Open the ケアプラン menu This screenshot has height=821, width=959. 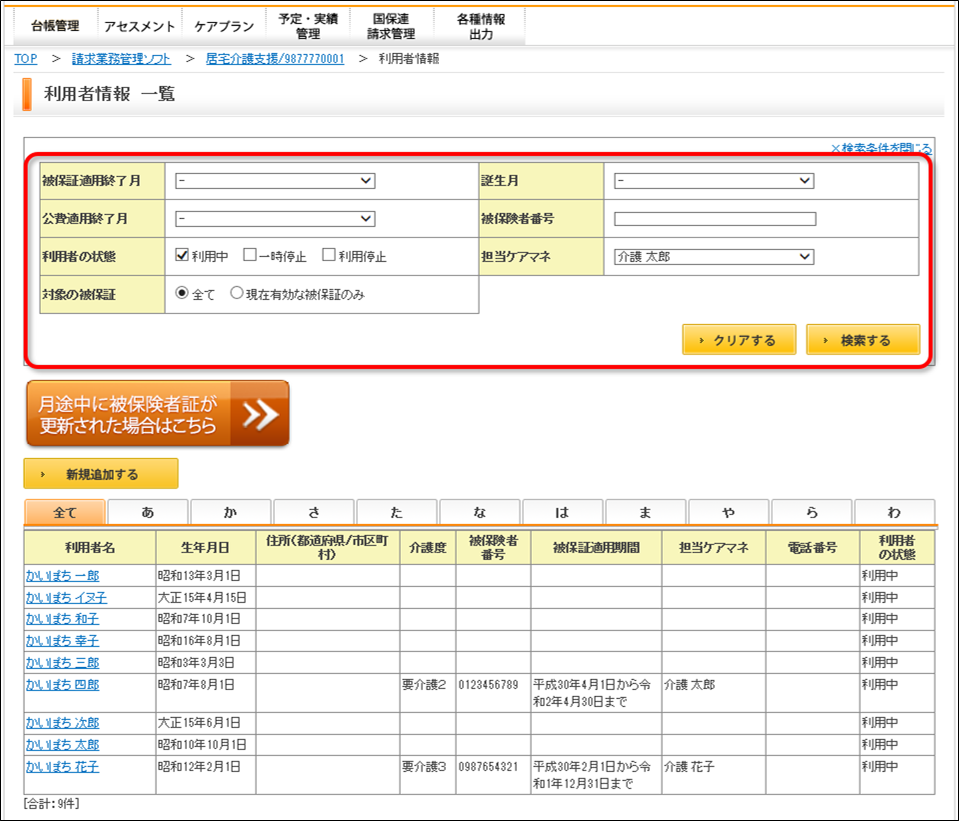coord(224,26)
